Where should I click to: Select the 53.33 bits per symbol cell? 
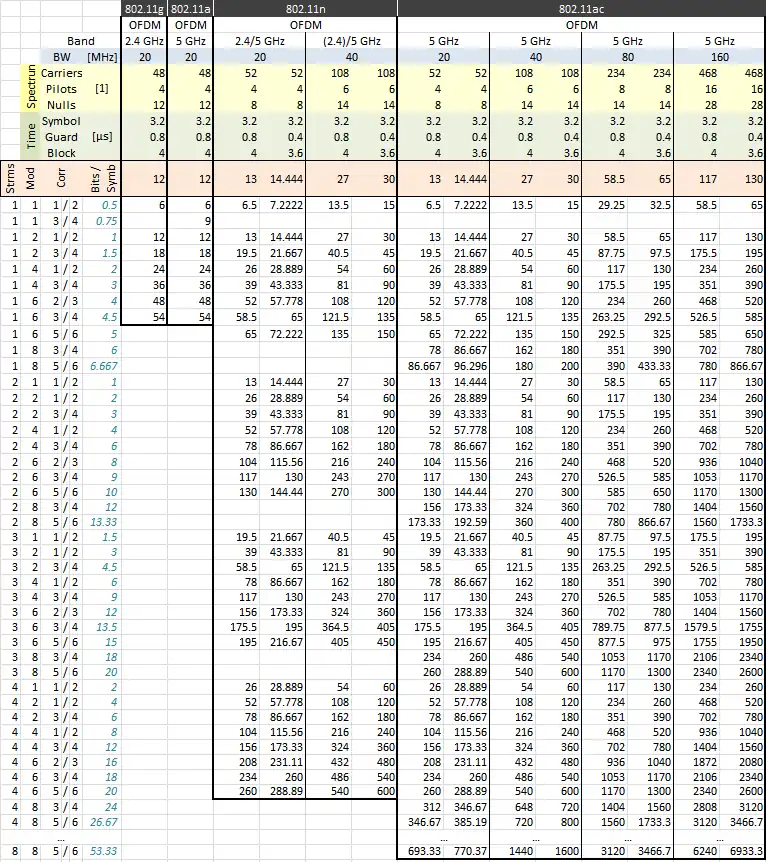[102, 851]
